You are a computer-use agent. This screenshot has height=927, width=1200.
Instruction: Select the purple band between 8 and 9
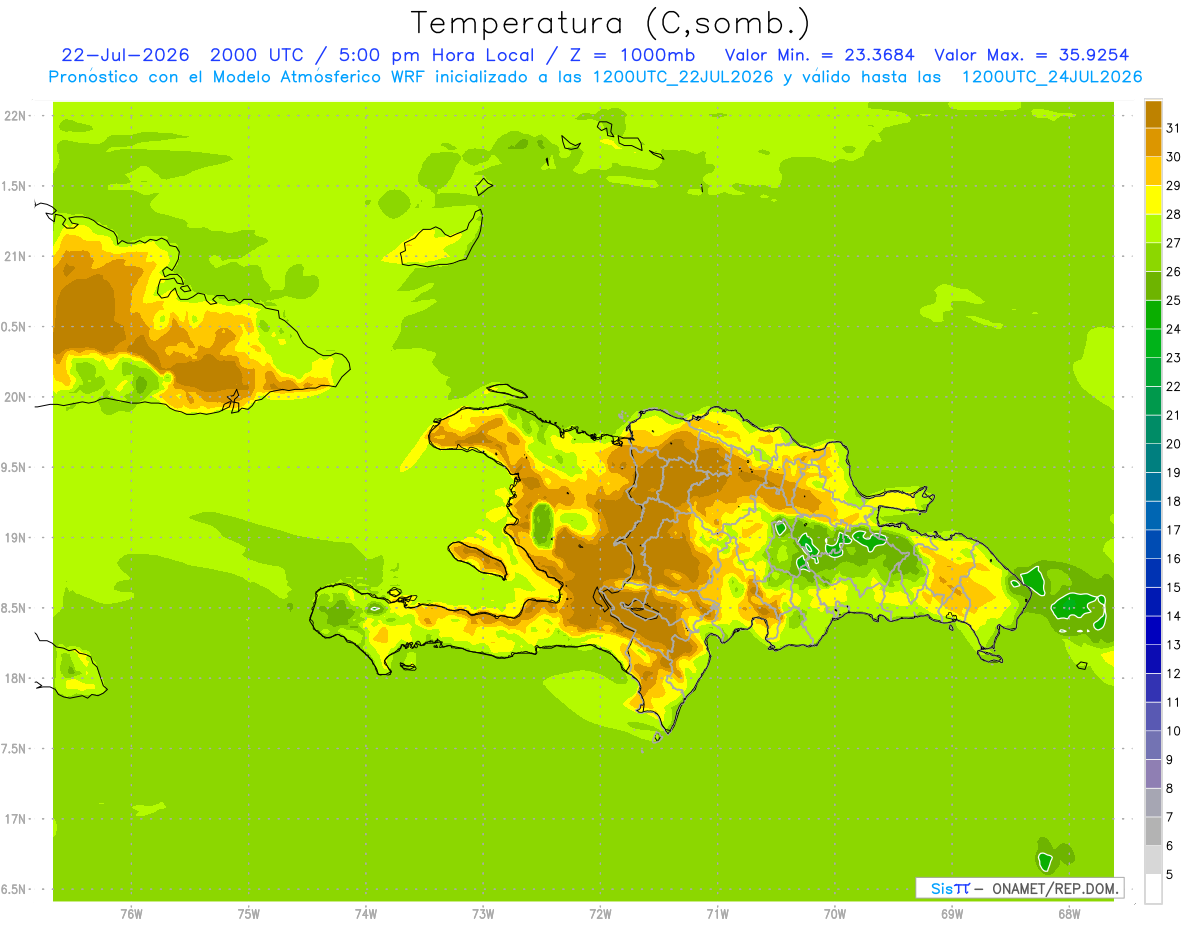pyautogui.click(x=1153, y=773)
